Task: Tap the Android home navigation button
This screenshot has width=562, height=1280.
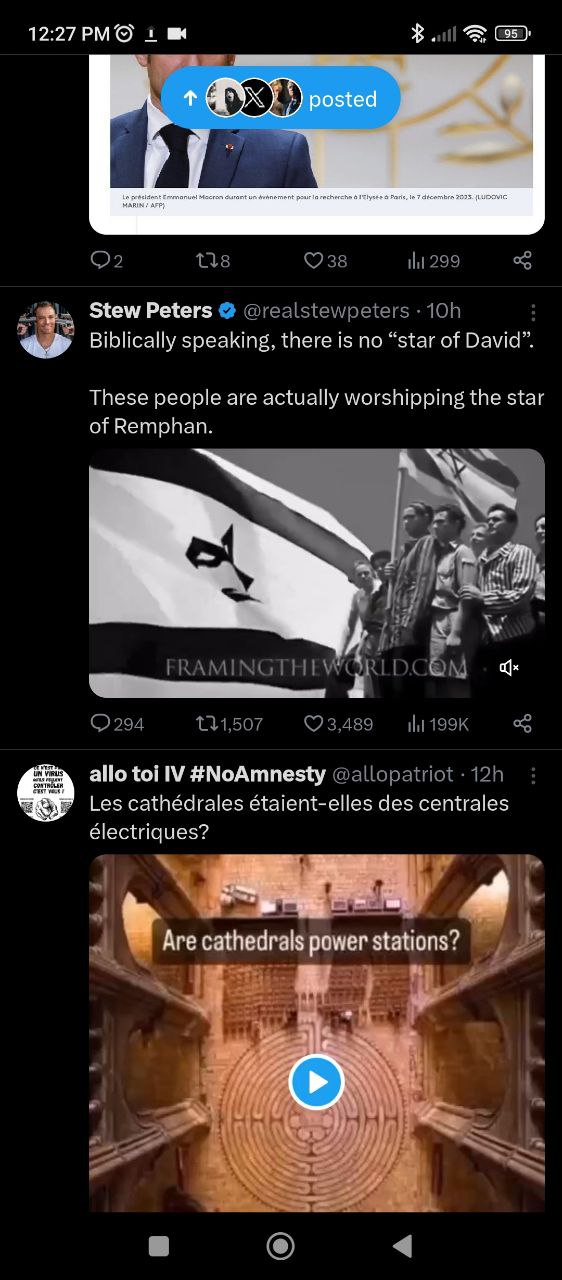Action: click(x=281, y=1245)
